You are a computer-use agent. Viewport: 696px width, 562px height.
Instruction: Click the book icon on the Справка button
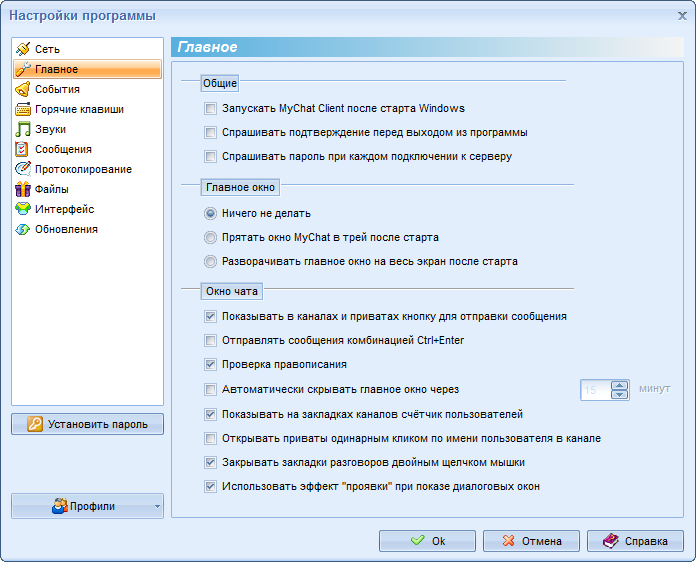tap(611, 541)
